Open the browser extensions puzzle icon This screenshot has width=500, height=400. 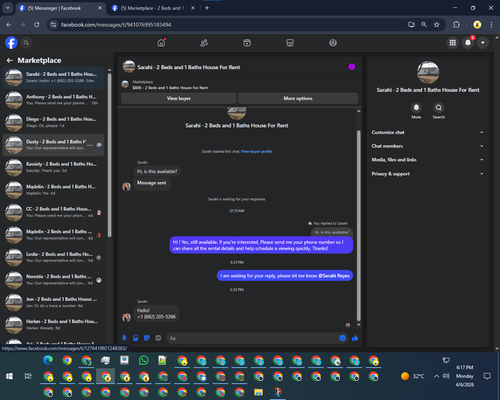point(456,25)
